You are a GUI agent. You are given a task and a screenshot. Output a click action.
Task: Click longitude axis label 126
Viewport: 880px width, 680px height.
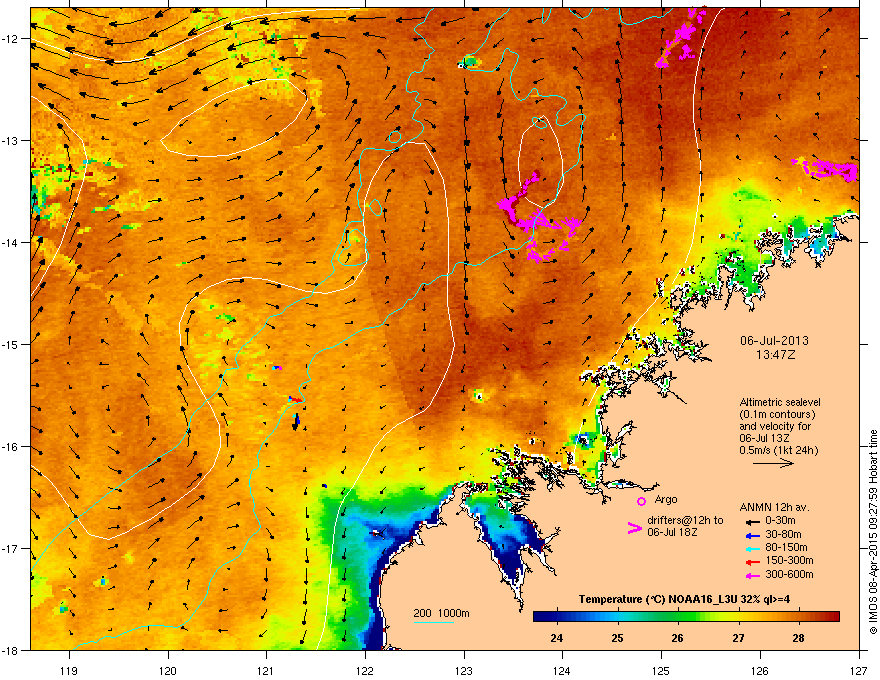point(760,670)
